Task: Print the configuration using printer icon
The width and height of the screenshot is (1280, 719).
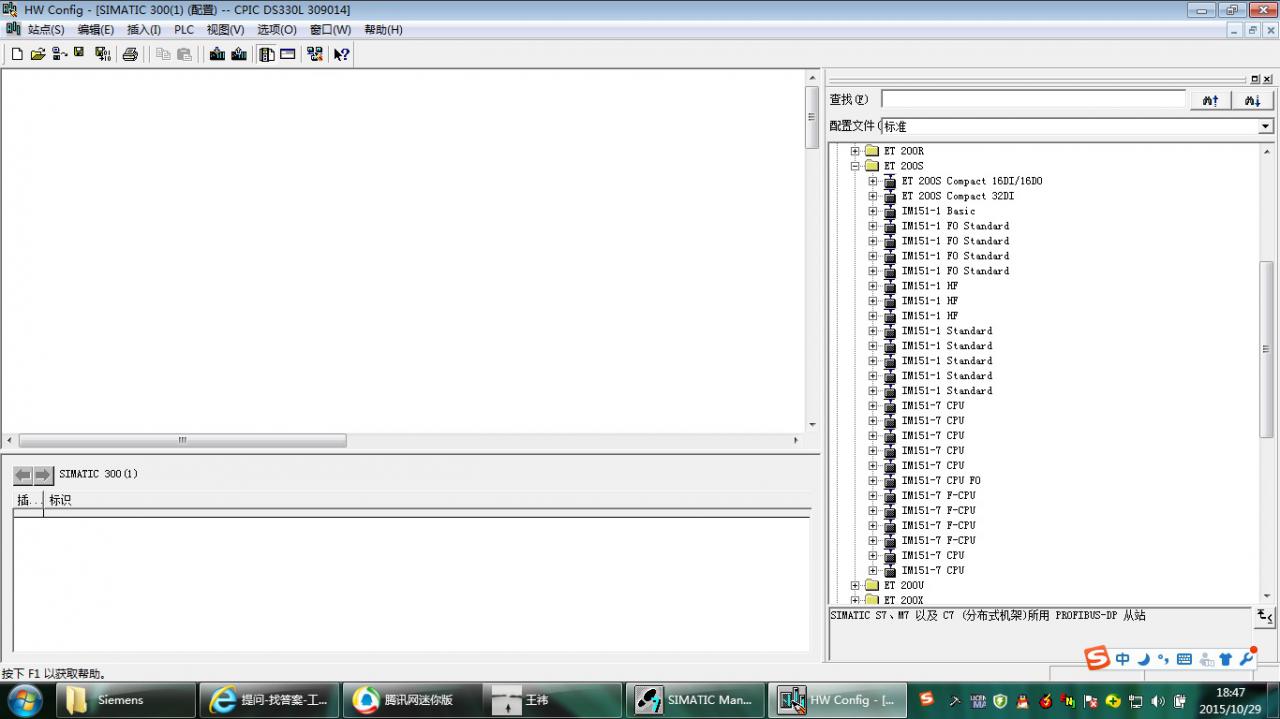Action: [130, 54]
